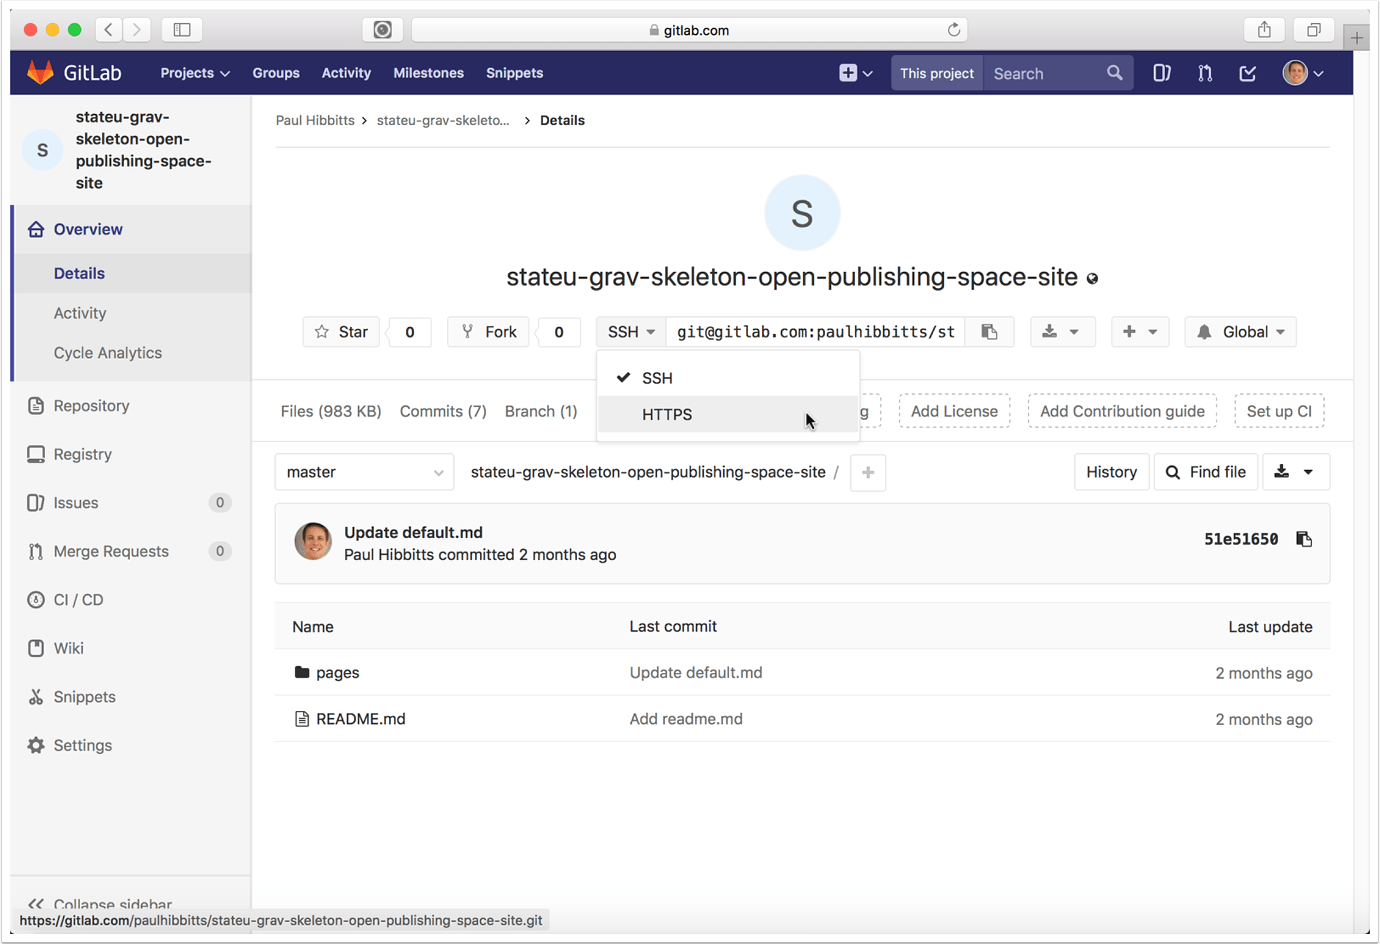Expand the new item plus dropdown in navbar
Screen dimensions: 1380x944
855,72
